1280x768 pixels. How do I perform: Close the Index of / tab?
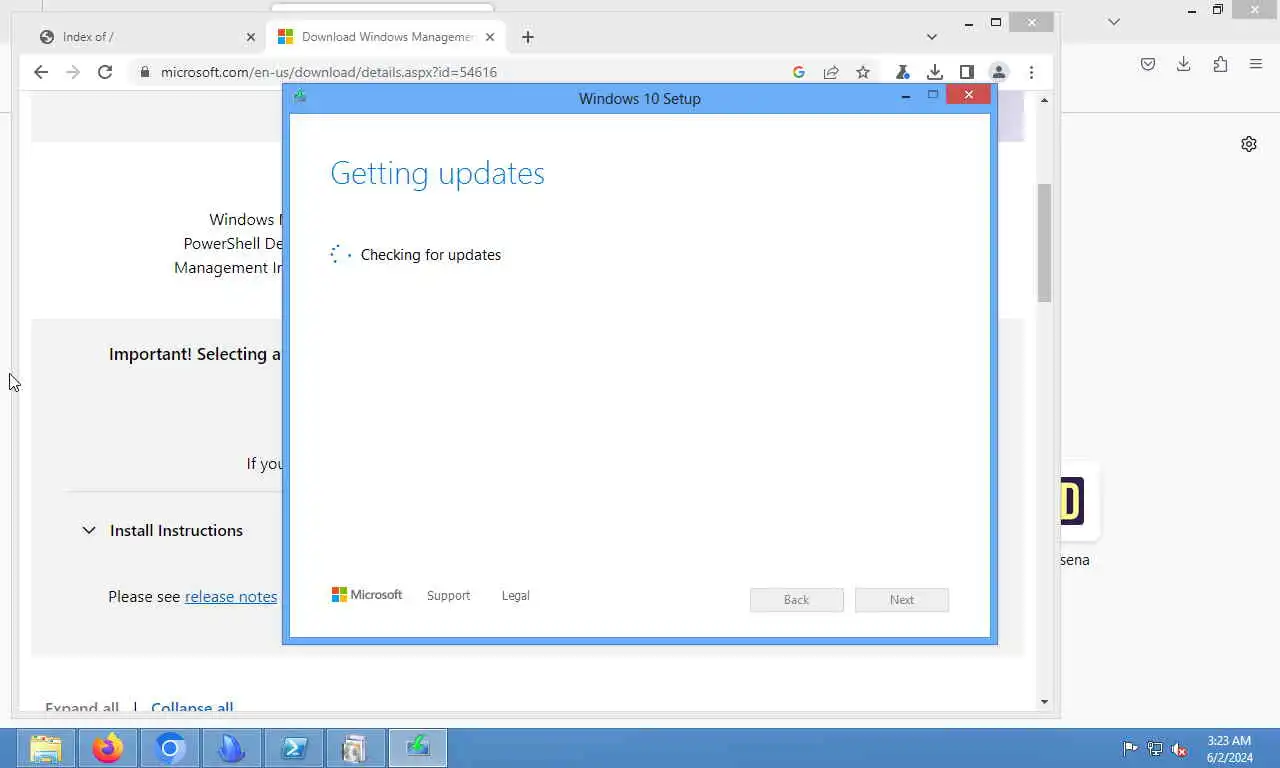coord(250,37)
